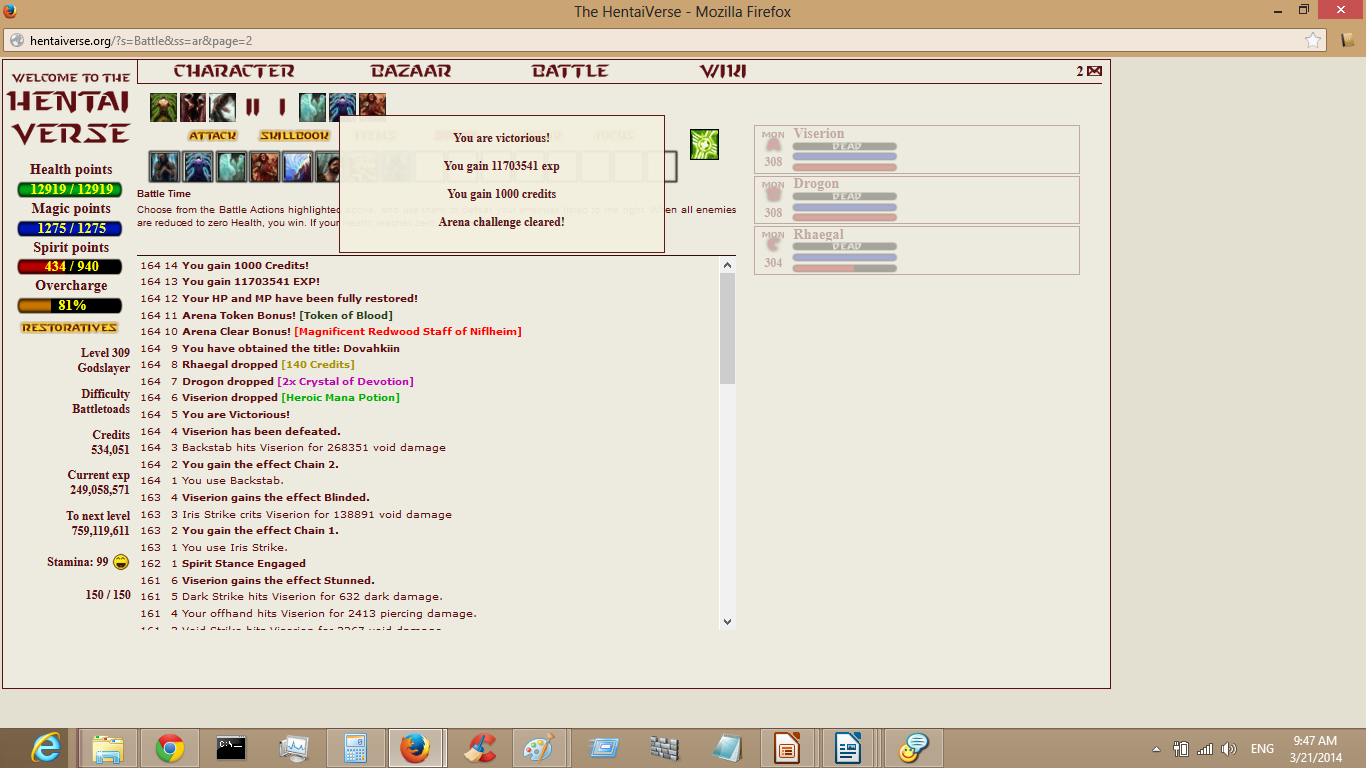Open the Firefox bookmarks menu icon
1366x768 pixels.
click(x=1348, y=40)
